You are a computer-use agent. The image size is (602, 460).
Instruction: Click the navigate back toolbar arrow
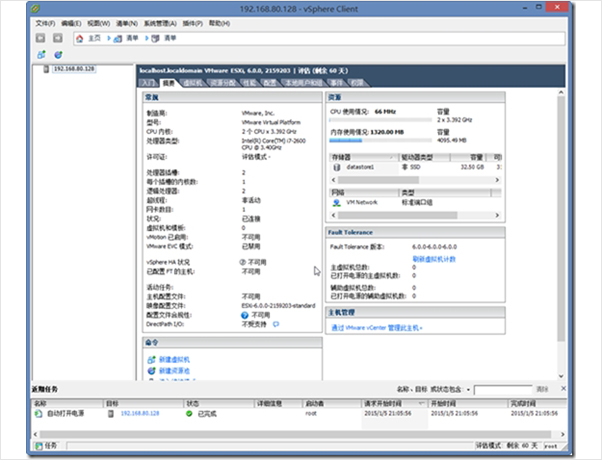point(40,38)
